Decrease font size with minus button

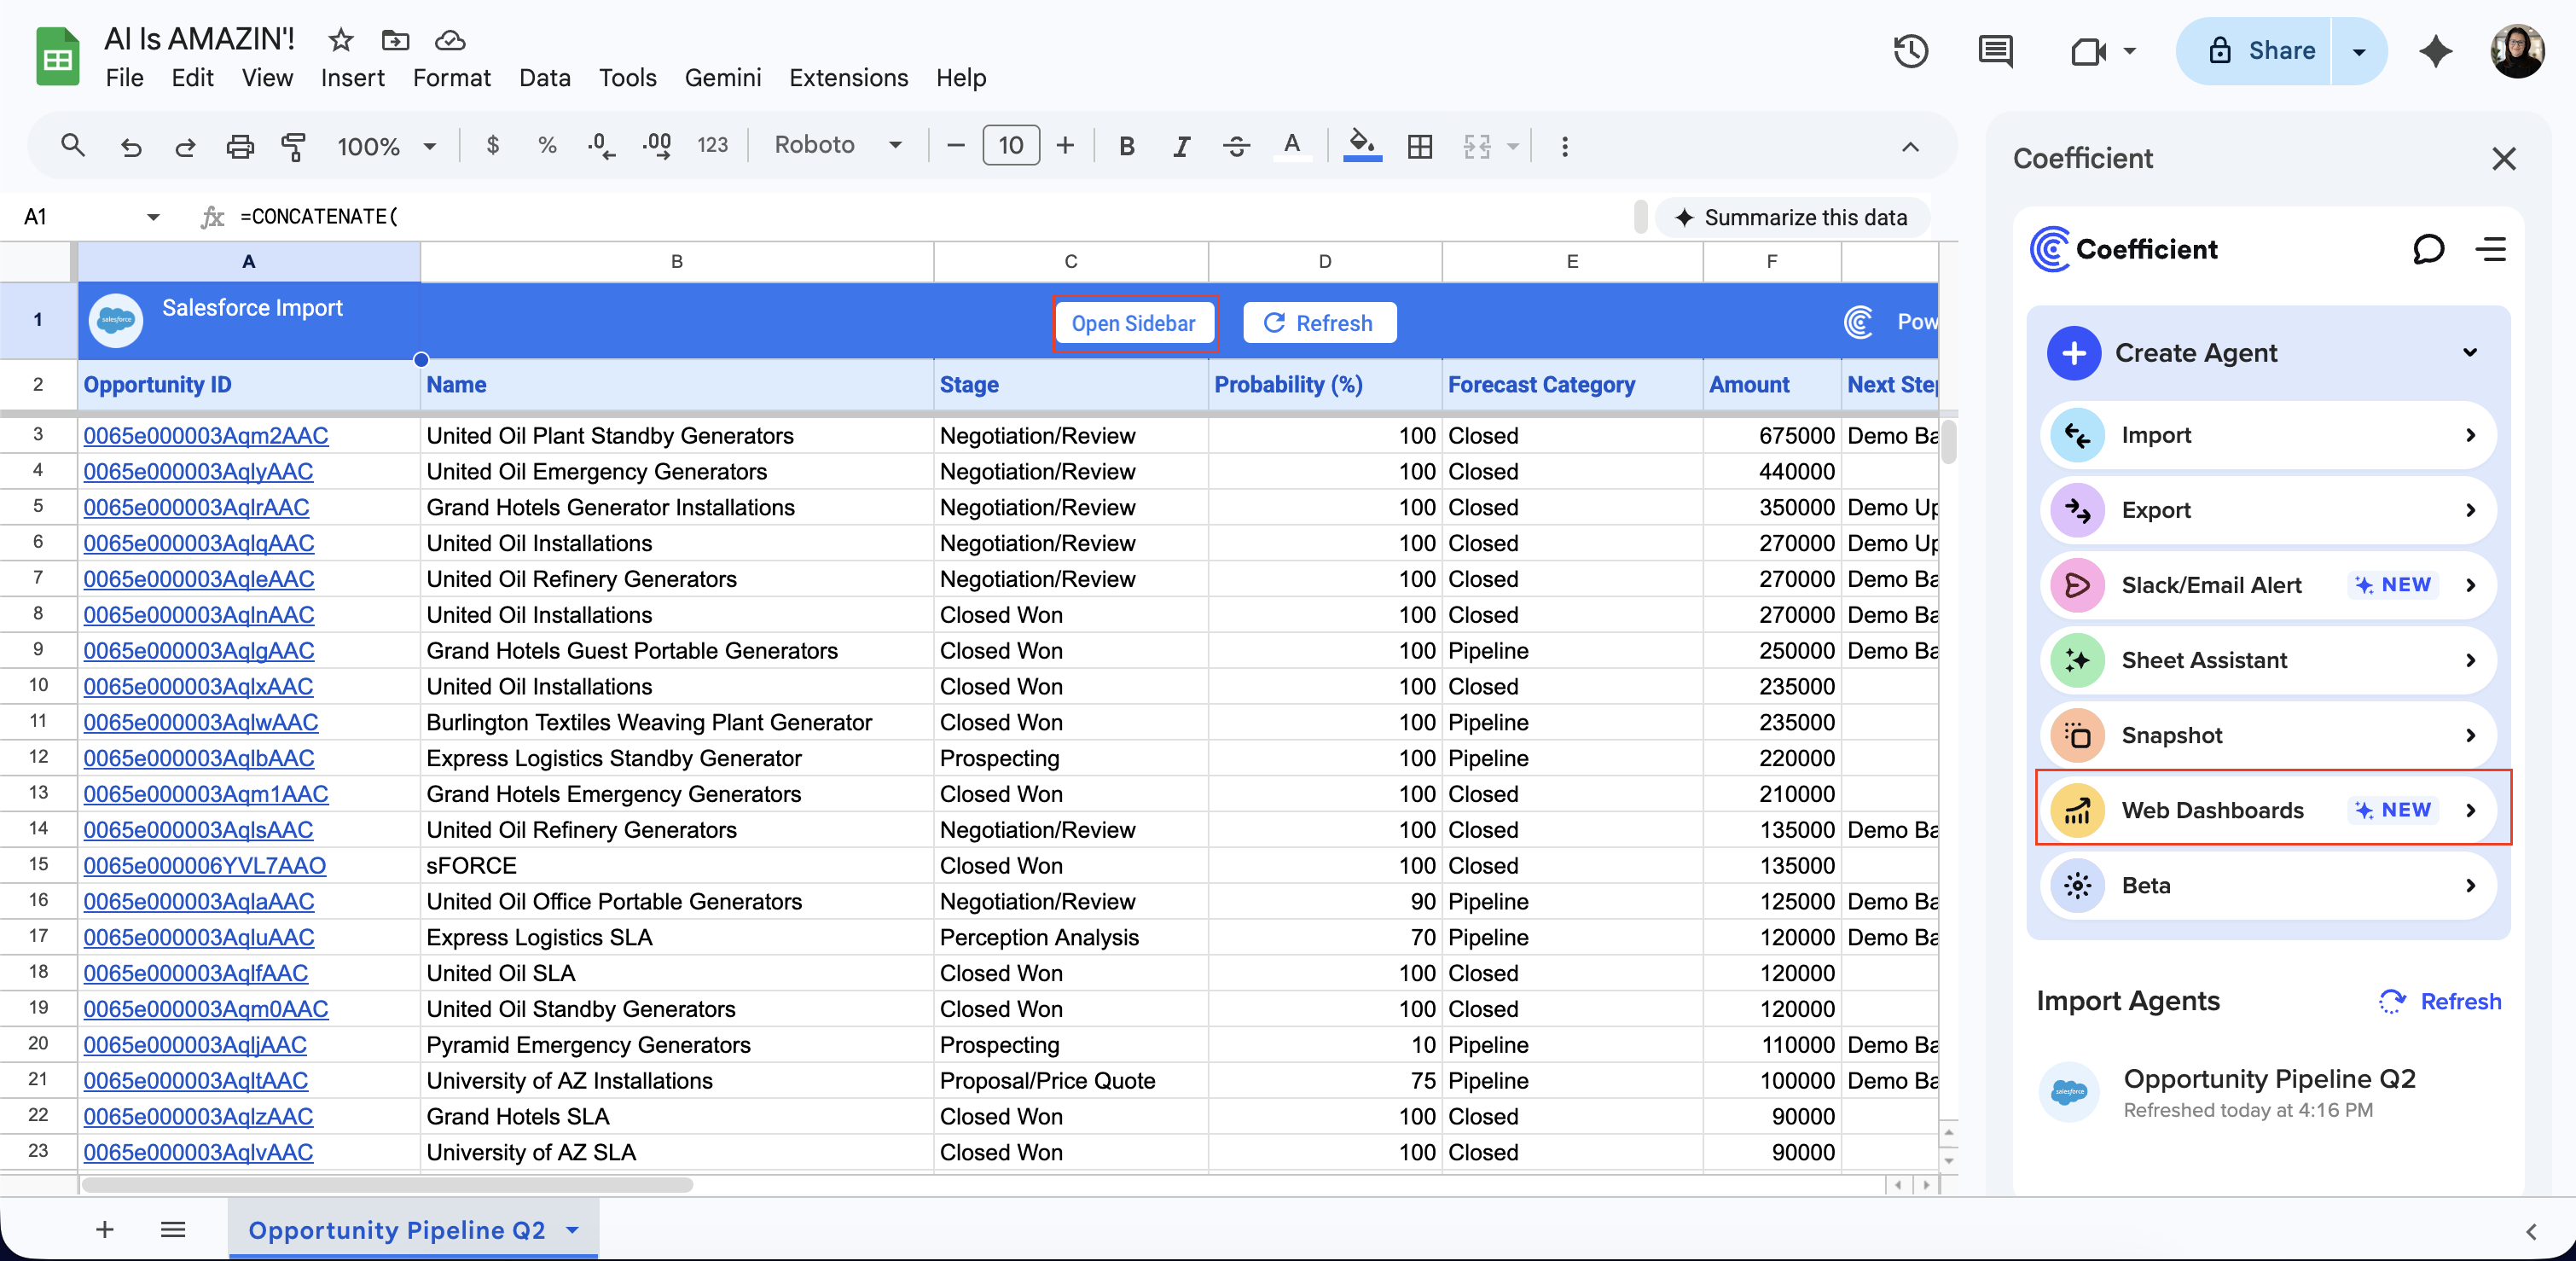pyautogui.click(x=955, y=146)
